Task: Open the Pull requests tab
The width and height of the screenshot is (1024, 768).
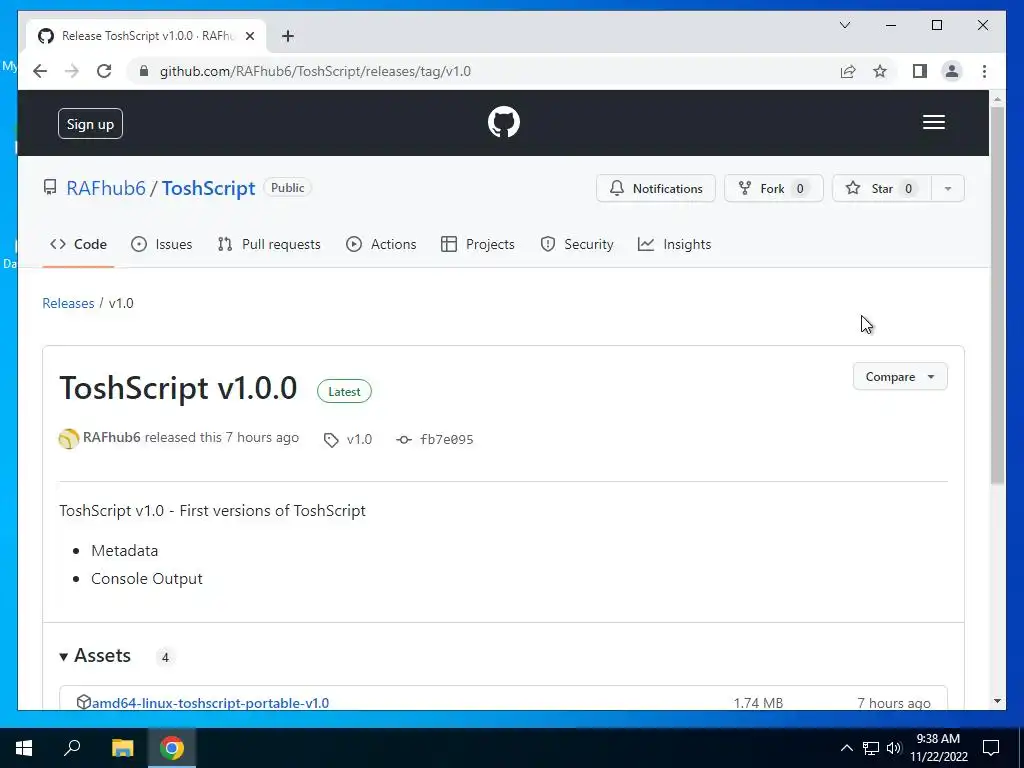Action: 269,244
